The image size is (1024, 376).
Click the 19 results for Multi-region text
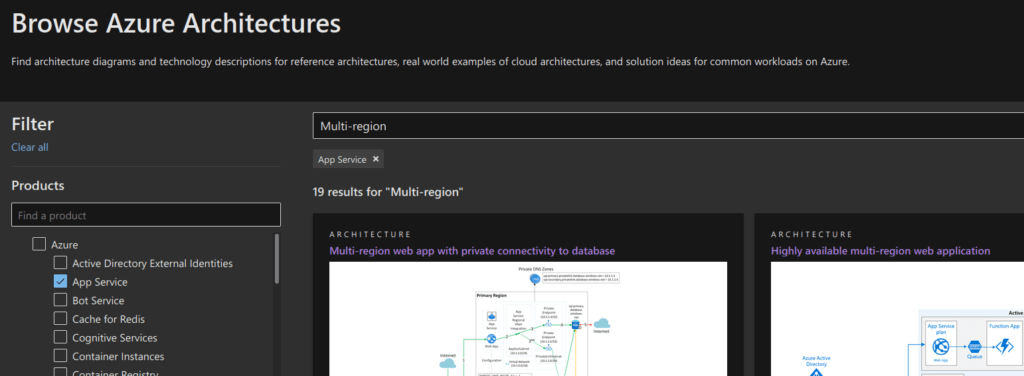point(388,193)
